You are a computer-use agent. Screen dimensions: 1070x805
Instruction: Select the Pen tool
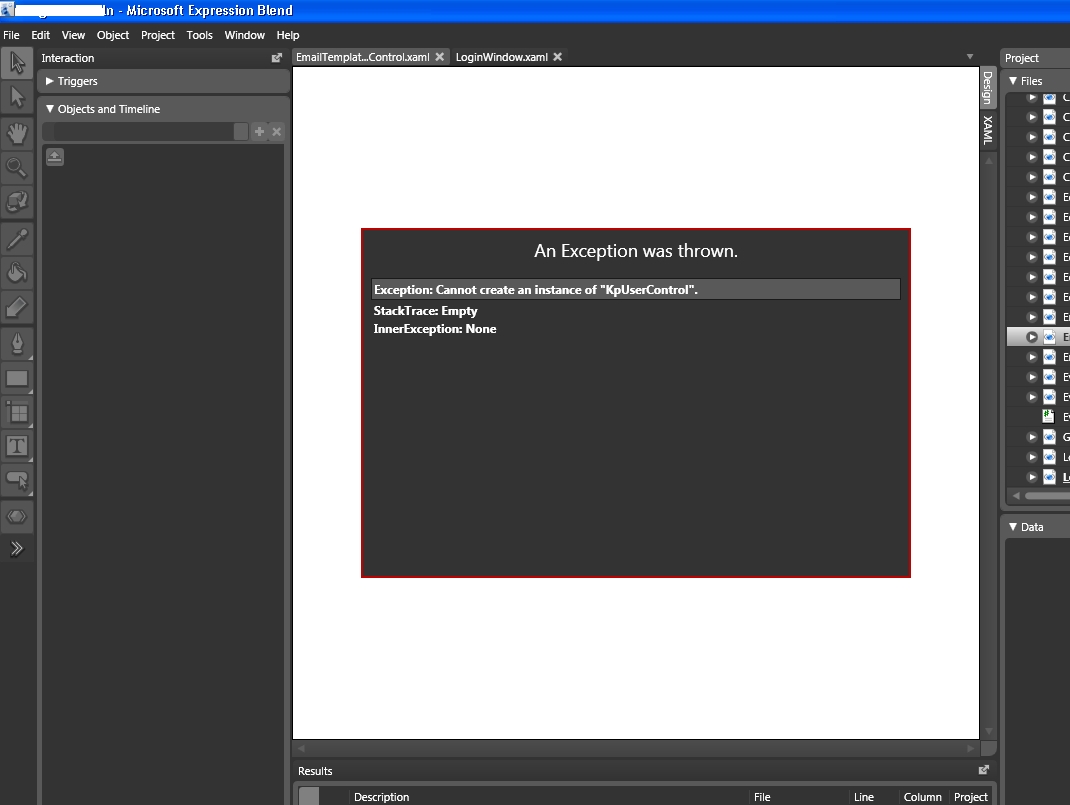pyautogui.click(x=17, y=344)
